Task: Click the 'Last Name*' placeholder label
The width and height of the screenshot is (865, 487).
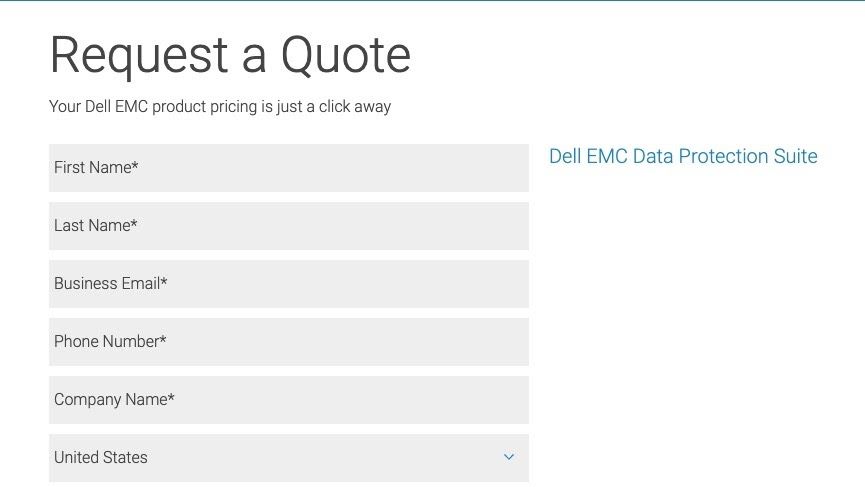Action: click(x=94, y=226)
